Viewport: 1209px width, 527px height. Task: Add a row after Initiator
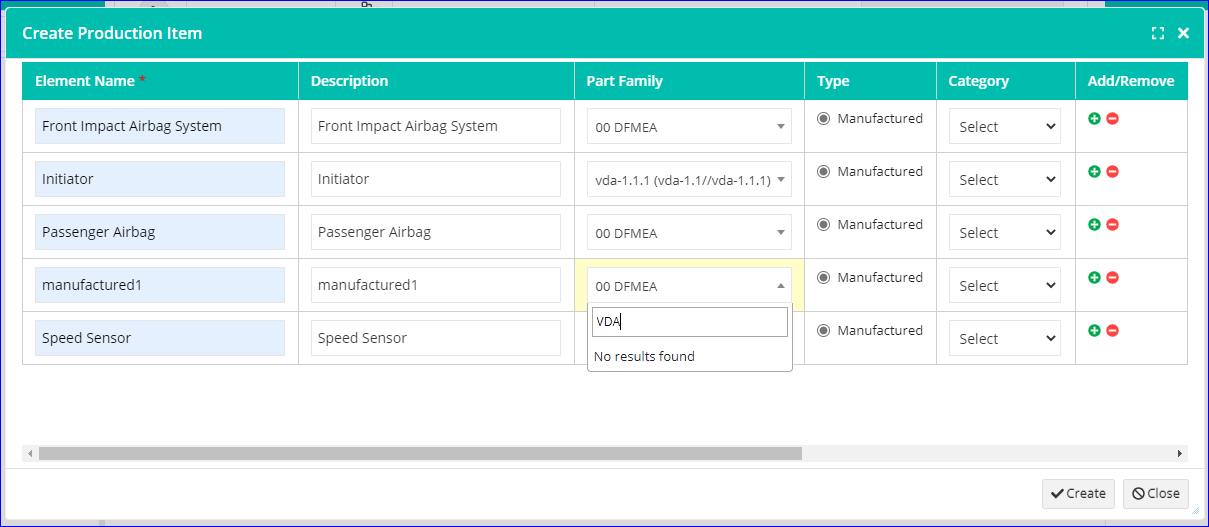[x=1094, y=171]
